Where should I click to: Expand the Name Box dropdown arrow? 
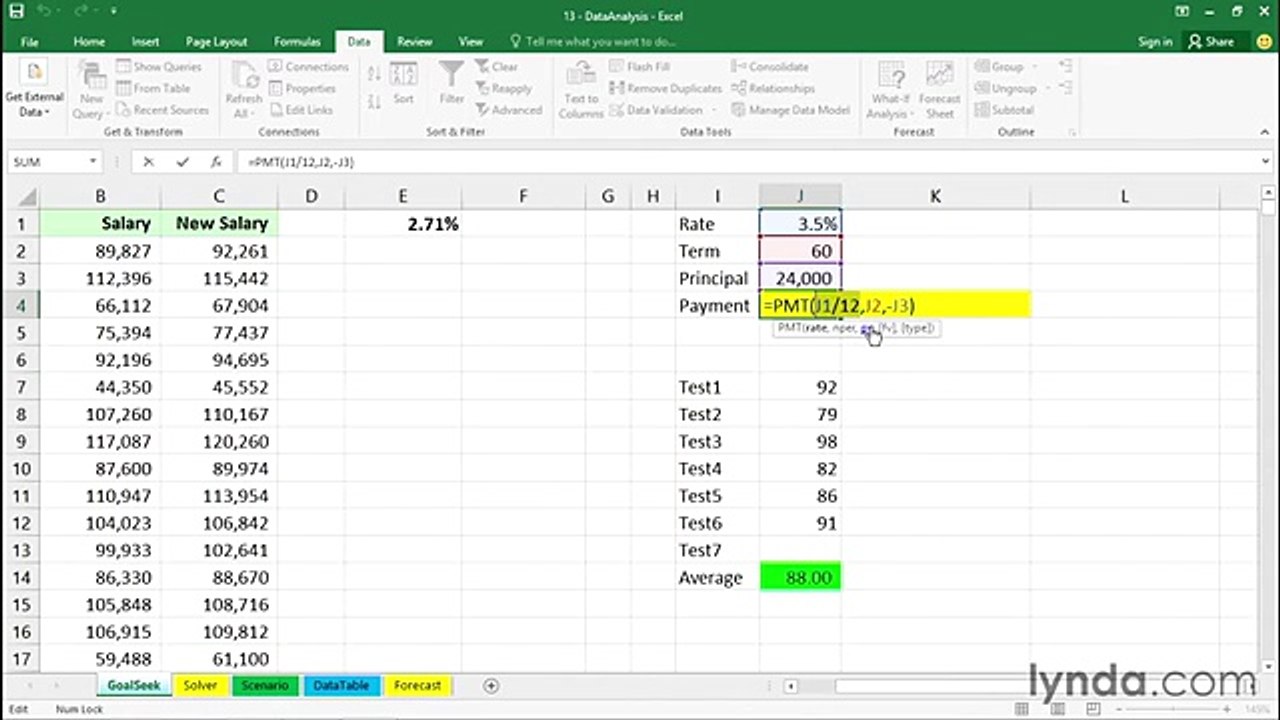(x=93, y=162)
